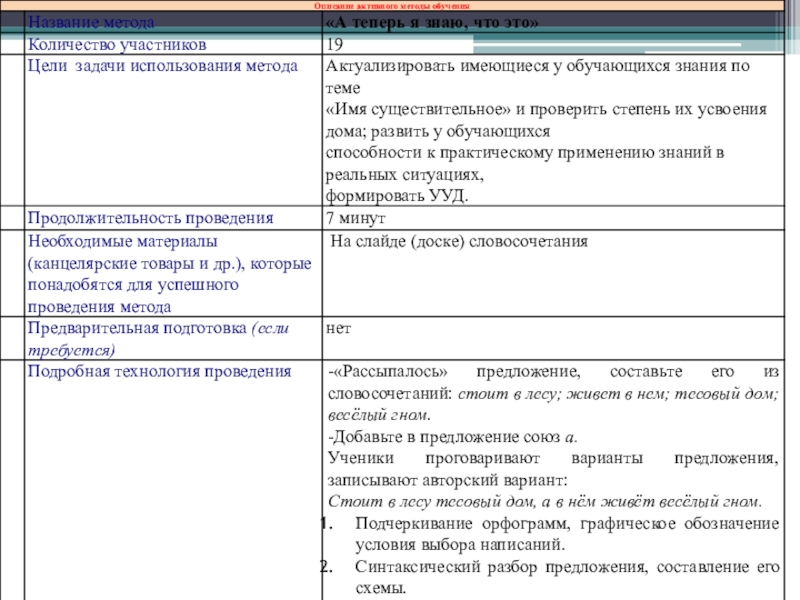Image resolution: width=800 pixels, height=600 pixels.
Task: Select the "Продолжительность проведения" label
Action: 150,218
